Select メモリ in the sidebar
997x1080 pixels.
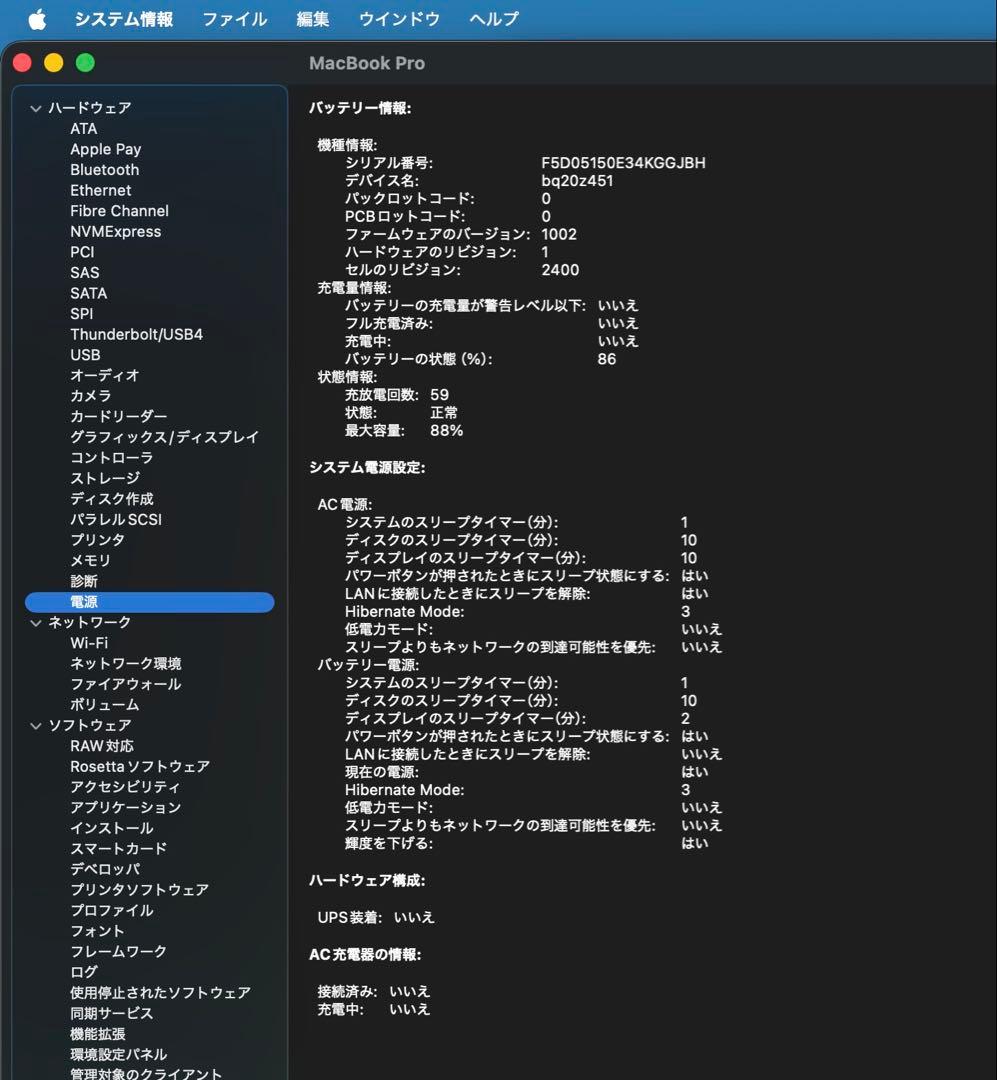point(91,560)
